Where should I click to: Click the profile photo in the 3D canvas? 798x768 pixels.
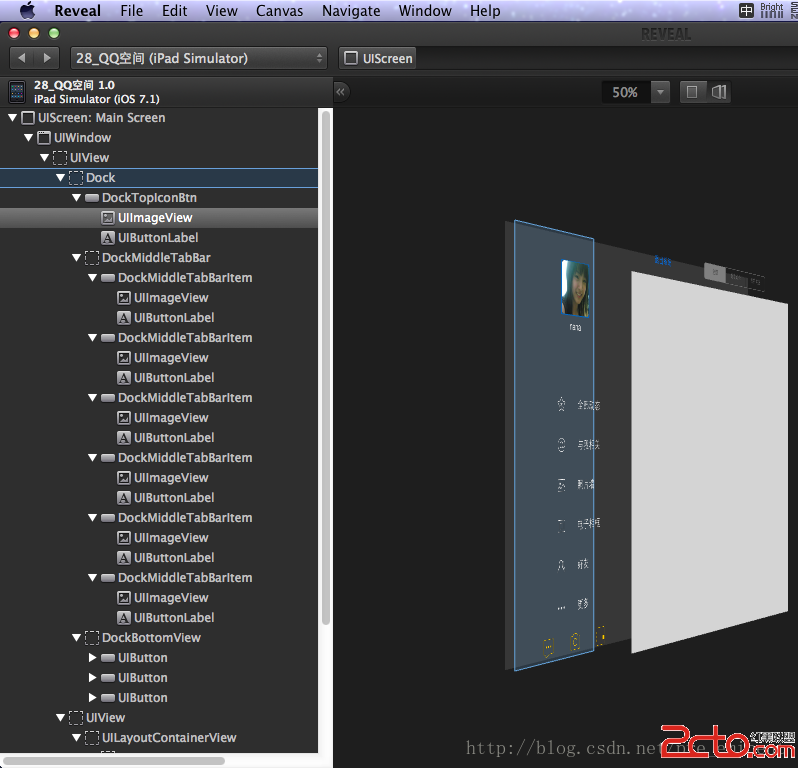[x=575, y=288]
